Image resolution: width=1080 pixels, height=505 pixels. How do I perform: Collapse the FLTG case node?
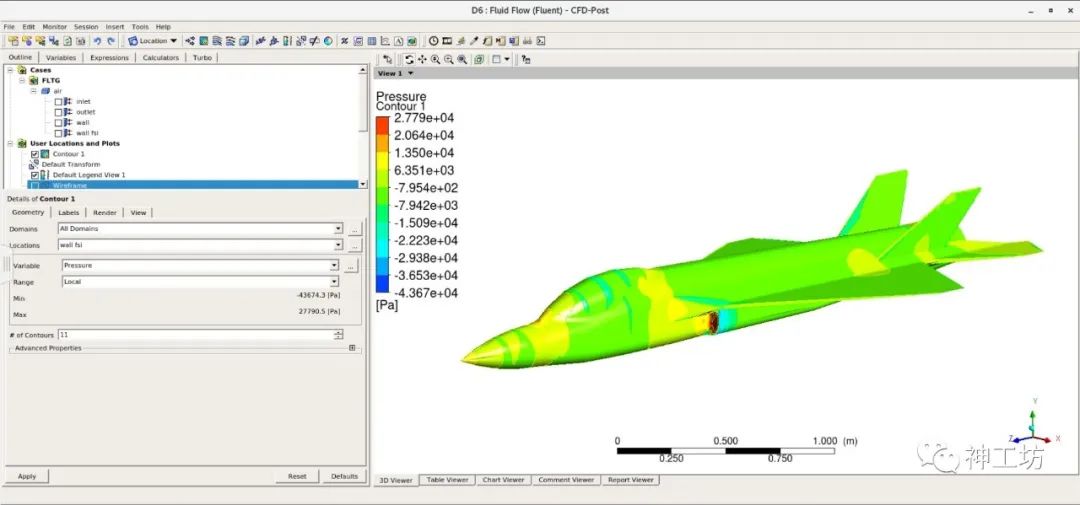tap(22, 81)
